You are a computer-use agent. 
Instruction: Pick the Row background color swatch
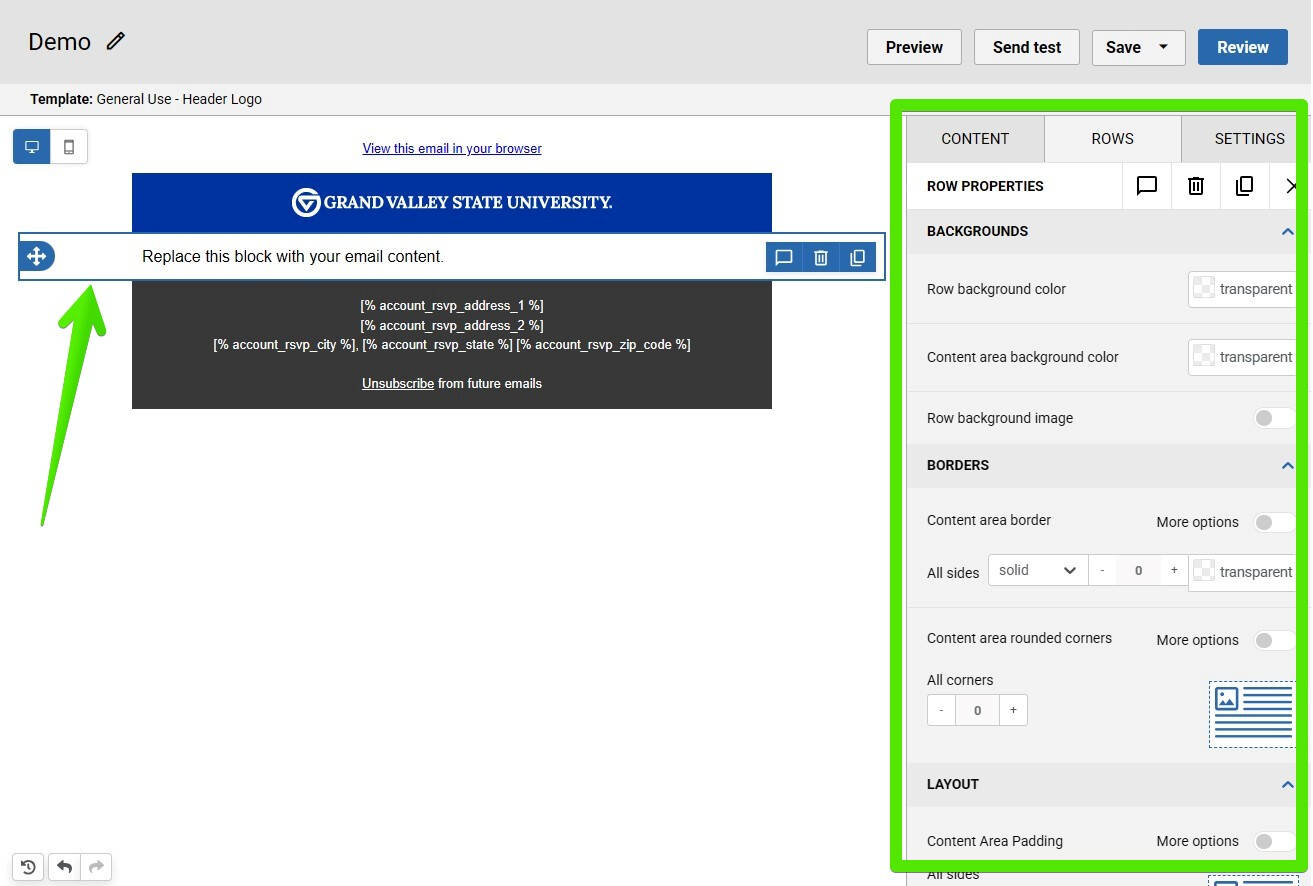1205,289
